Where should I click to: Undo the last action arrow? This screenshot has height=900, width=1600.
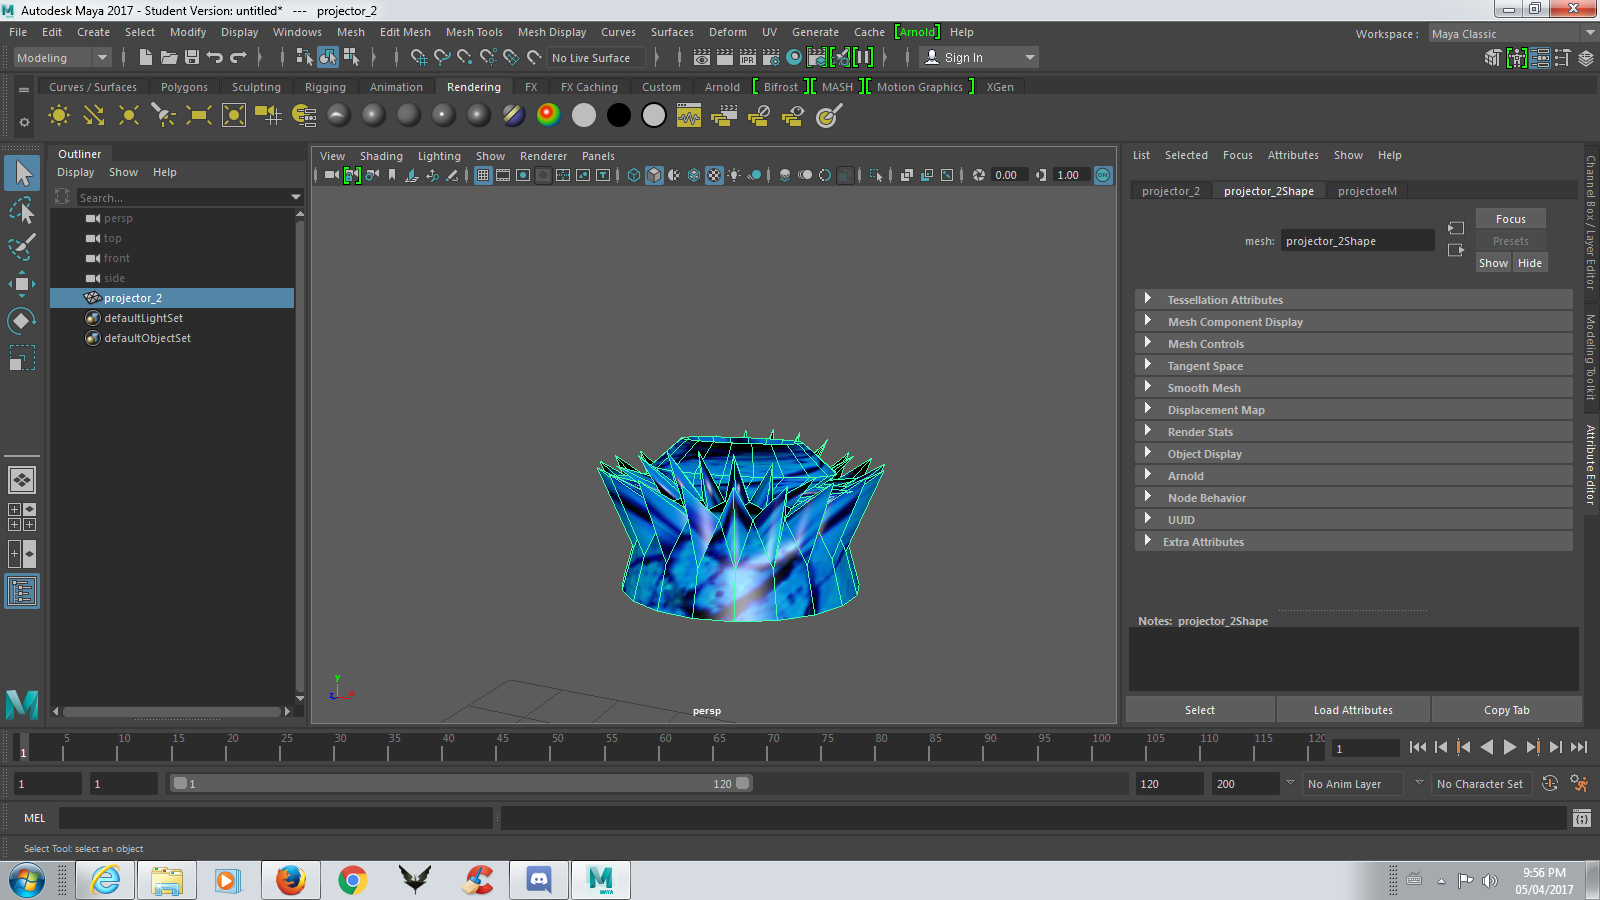tap(215, 58)
